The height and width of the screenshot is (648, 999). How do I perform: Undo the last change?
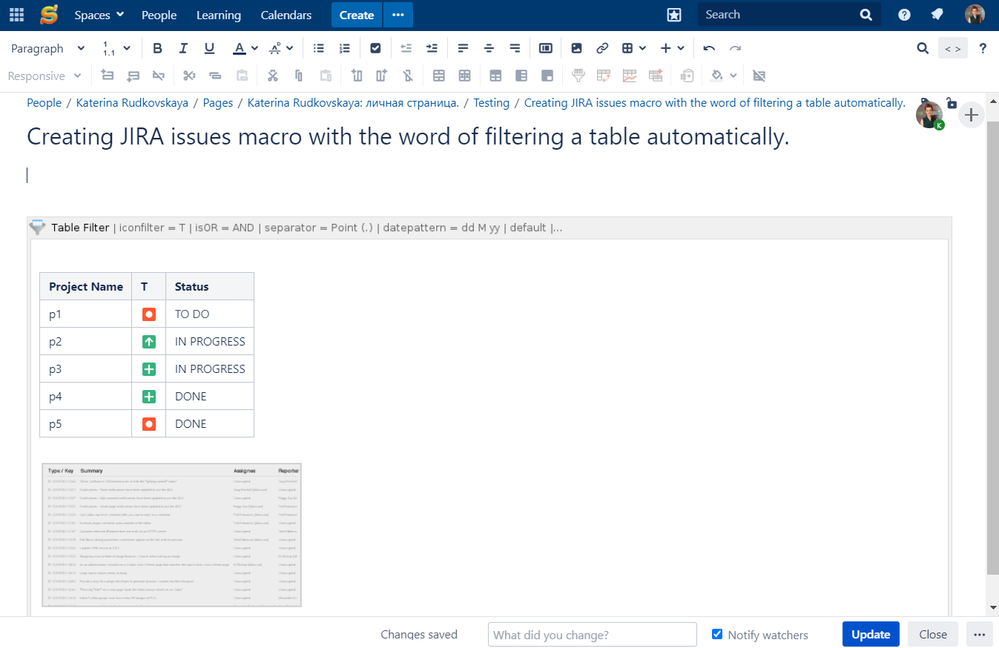[x=709, y=48]
